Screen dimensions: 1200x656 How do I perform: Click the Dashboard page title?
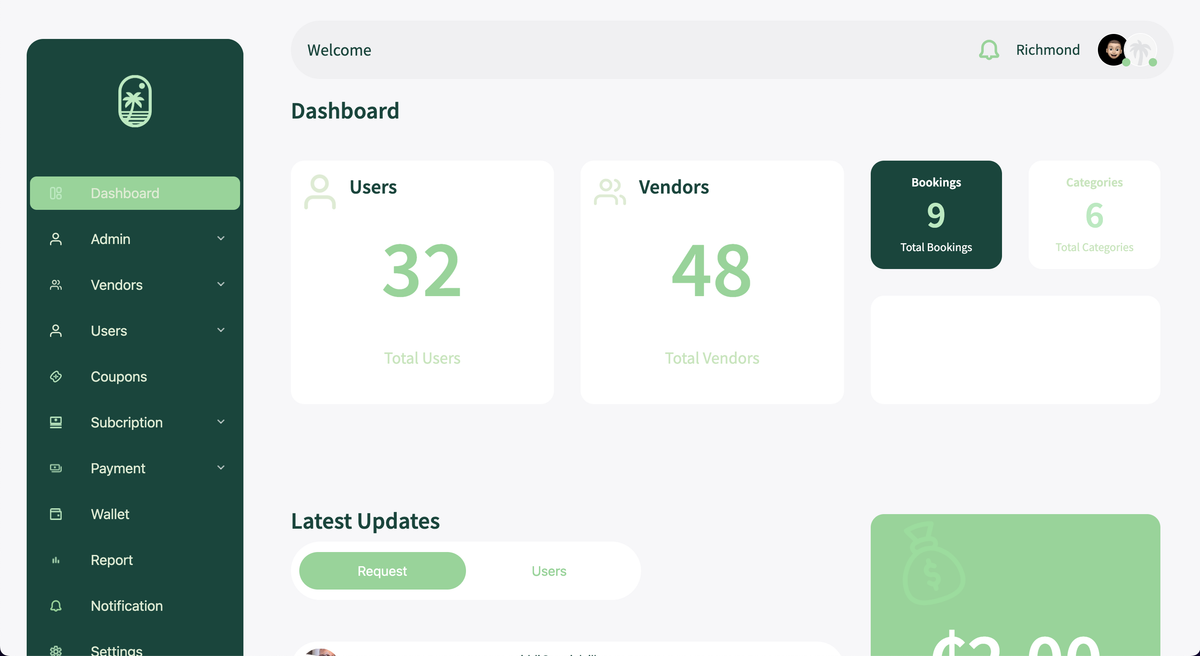click(345, 111)
